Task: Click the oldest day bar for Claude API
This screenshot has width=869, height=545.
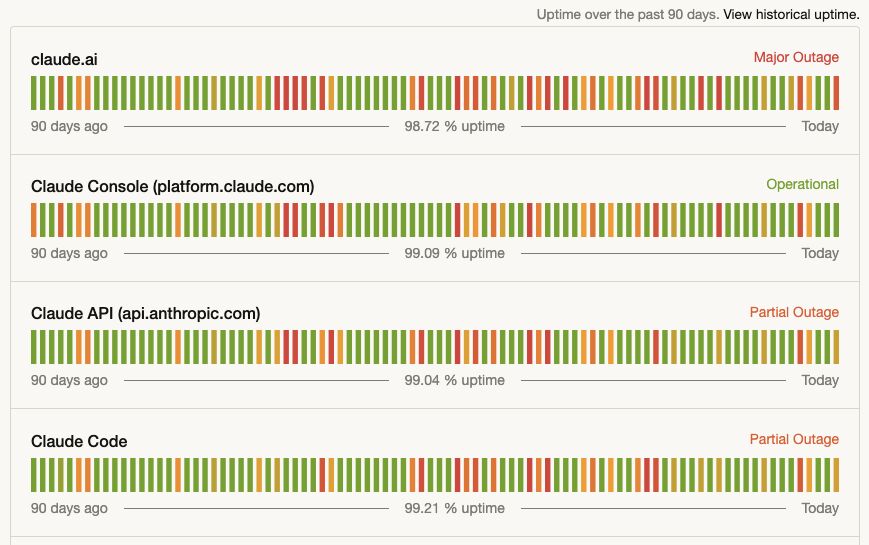Action: (34, 347)
